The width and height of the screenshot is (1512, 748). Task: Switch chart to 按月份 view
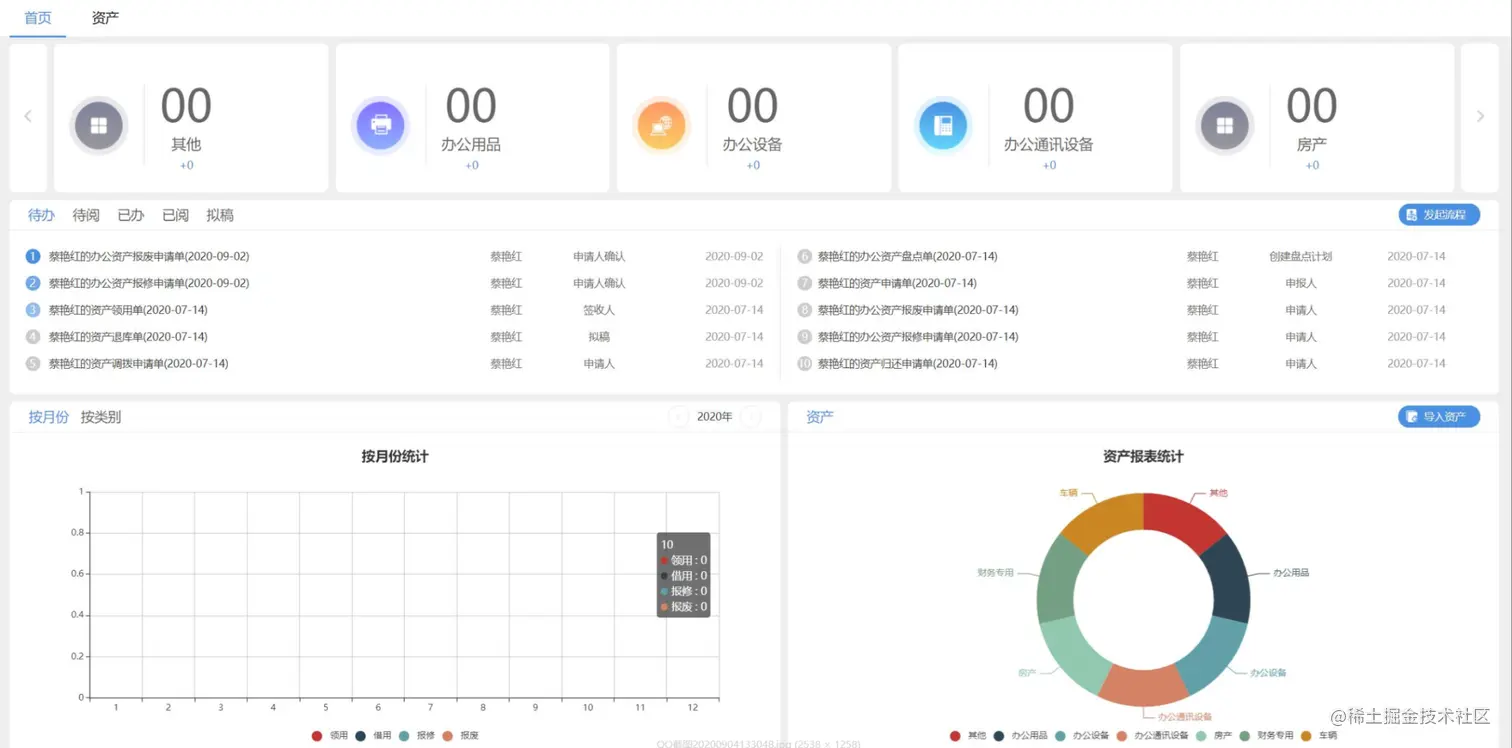click(x=49, y=417)
